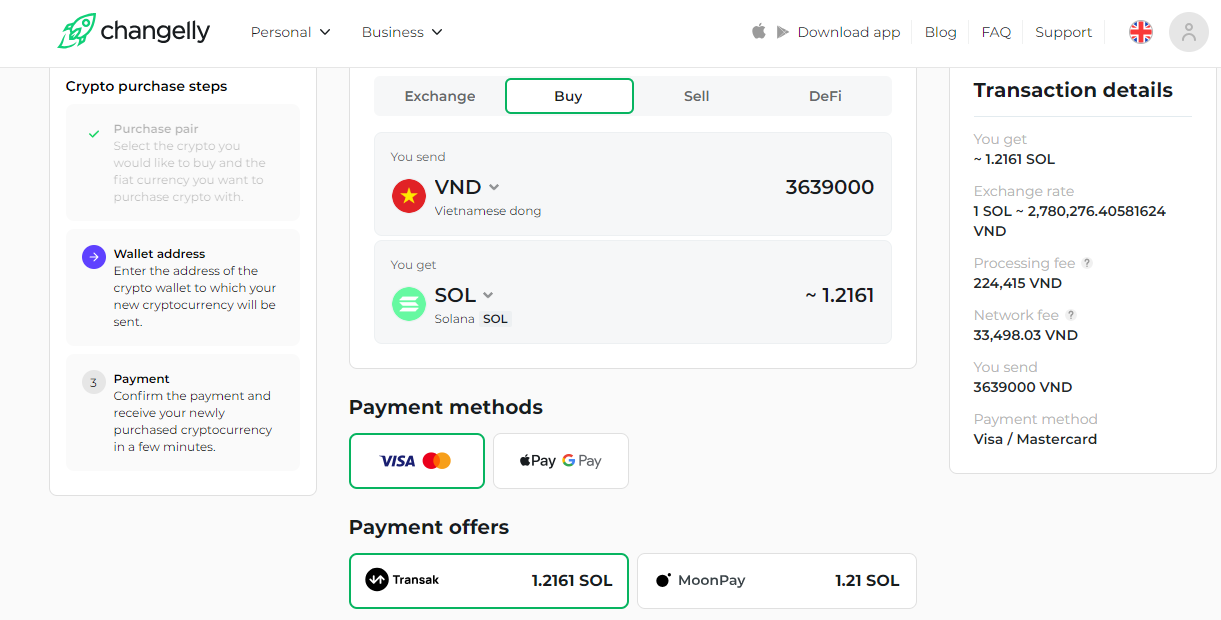
Task: Click the Processing fee help icon
Action: (x=1087, y=263)
